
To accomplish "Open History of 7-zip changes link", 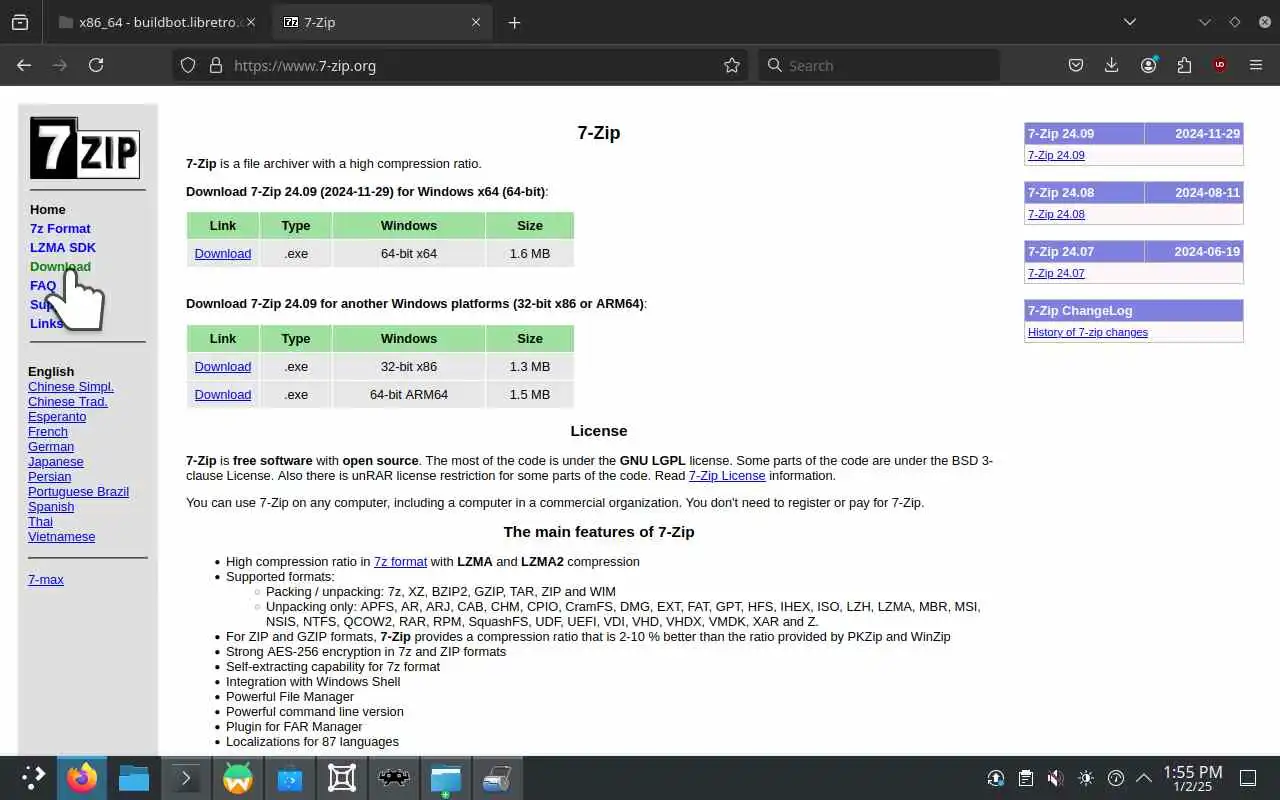I will pos(1088,332).
